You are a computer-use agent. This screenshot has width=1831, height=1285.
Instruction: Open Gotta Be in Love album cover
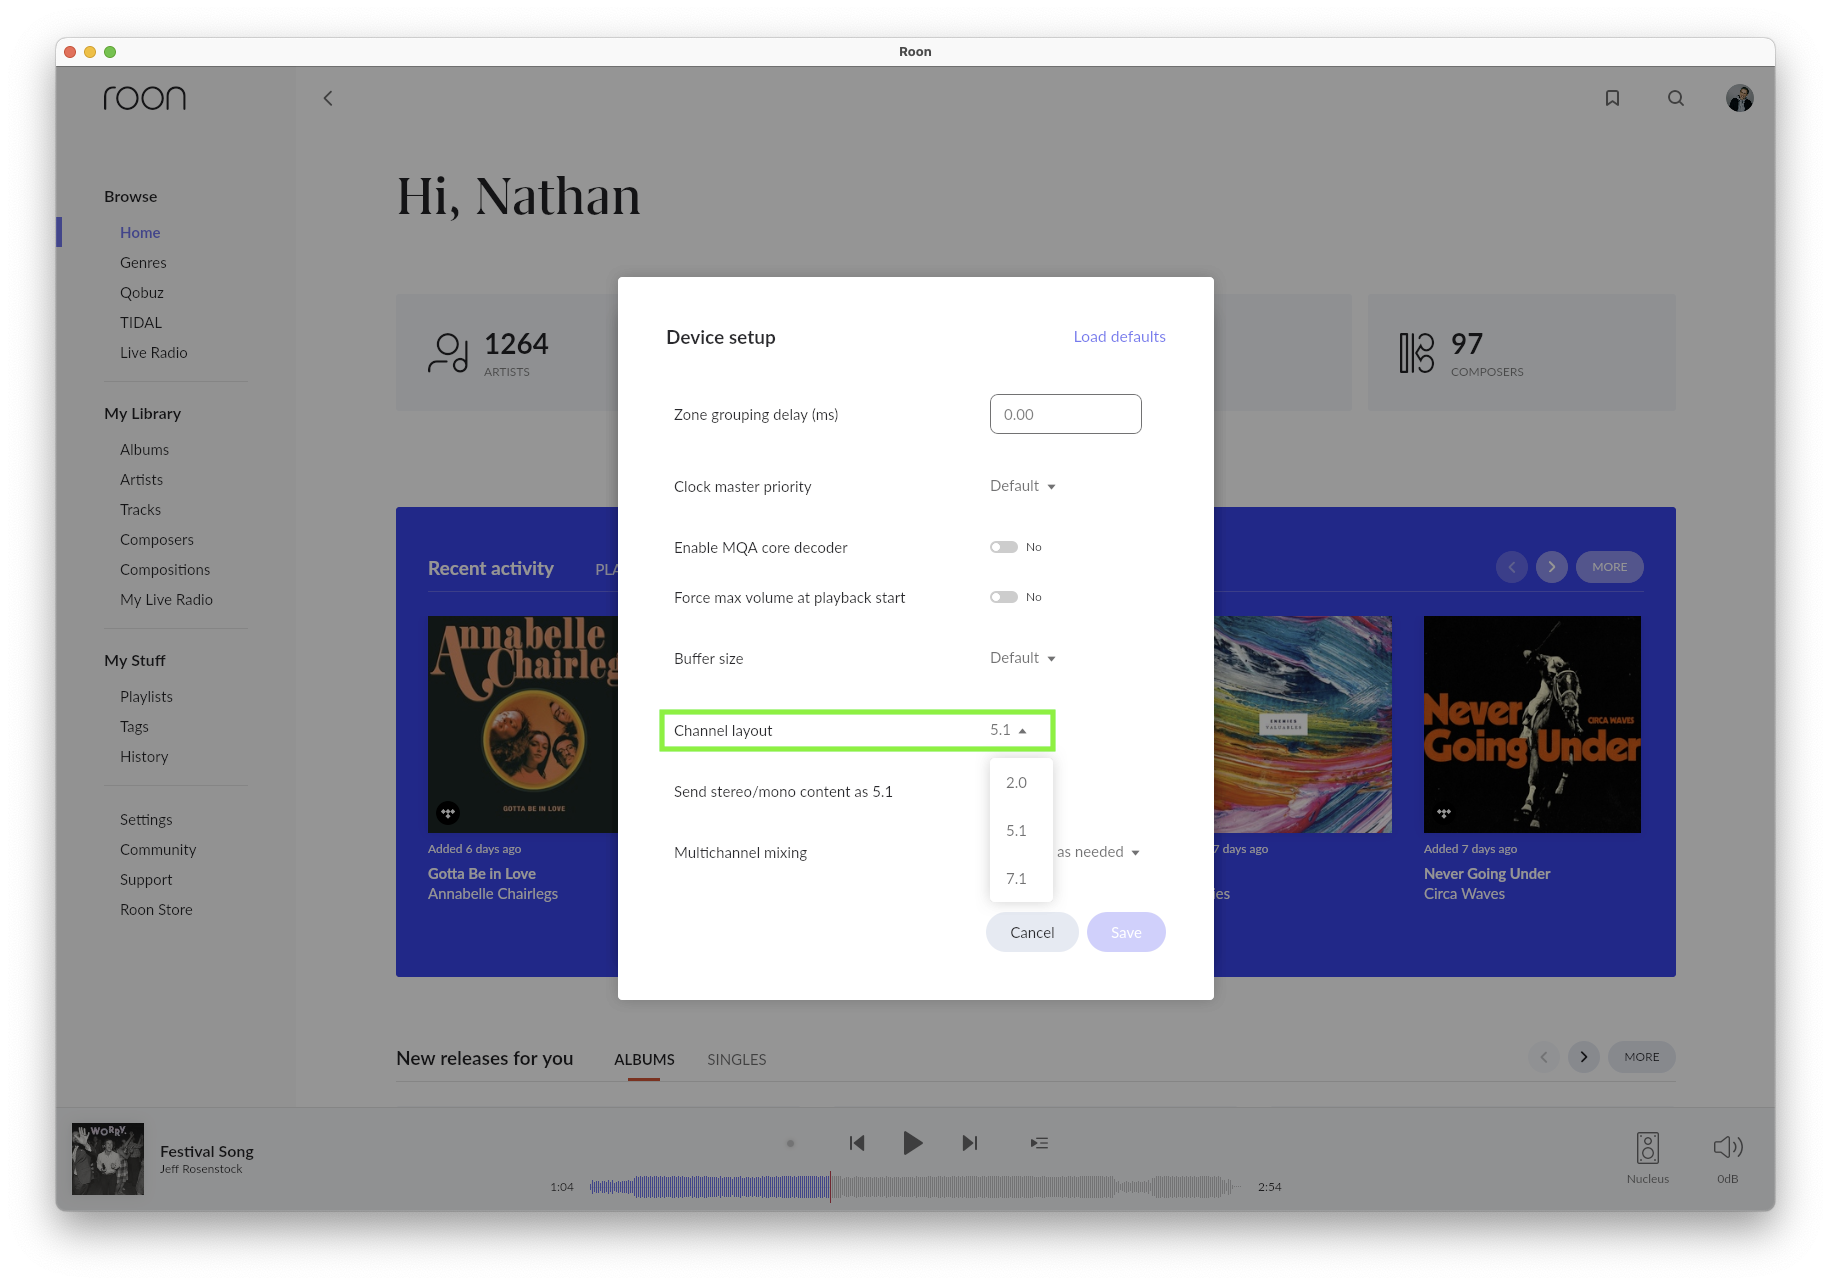pyautogui.click(x=523, y=724)
